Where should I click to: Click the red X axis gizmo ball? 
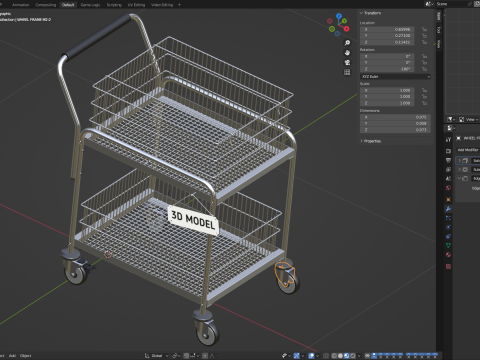[x=347, y=29]
